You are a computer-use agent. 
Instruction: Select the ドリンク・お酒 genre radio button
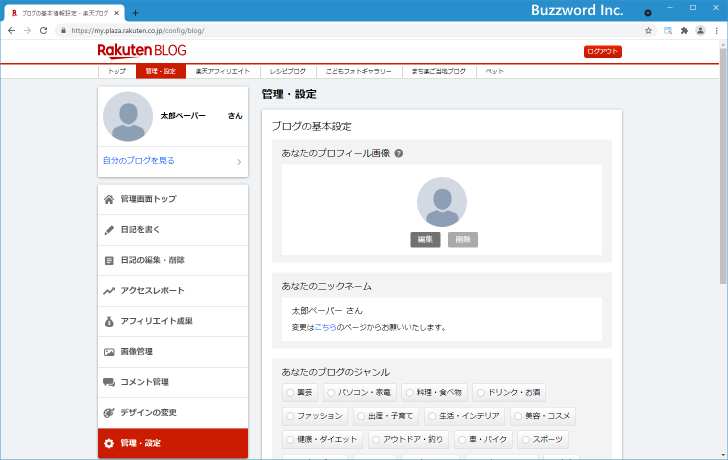481,393
